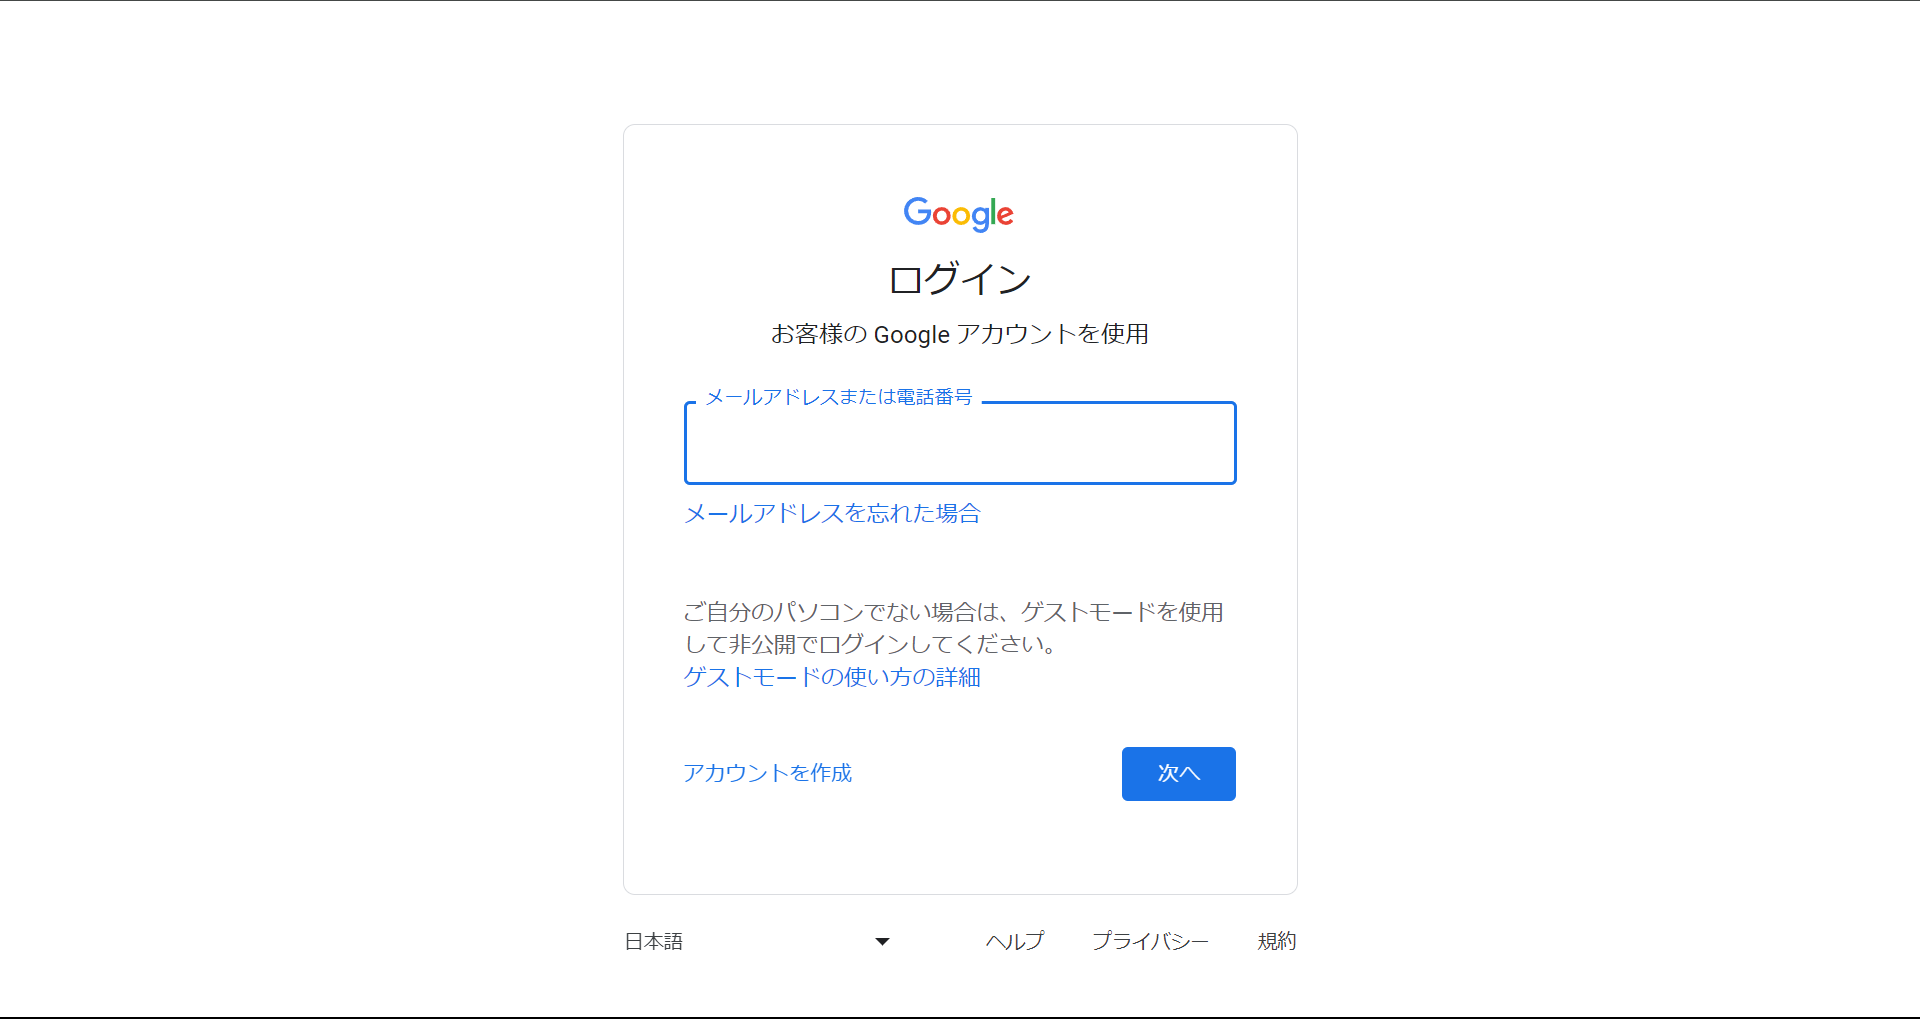Focus the email or phone input field
1920x1019 pixels.
960,444
